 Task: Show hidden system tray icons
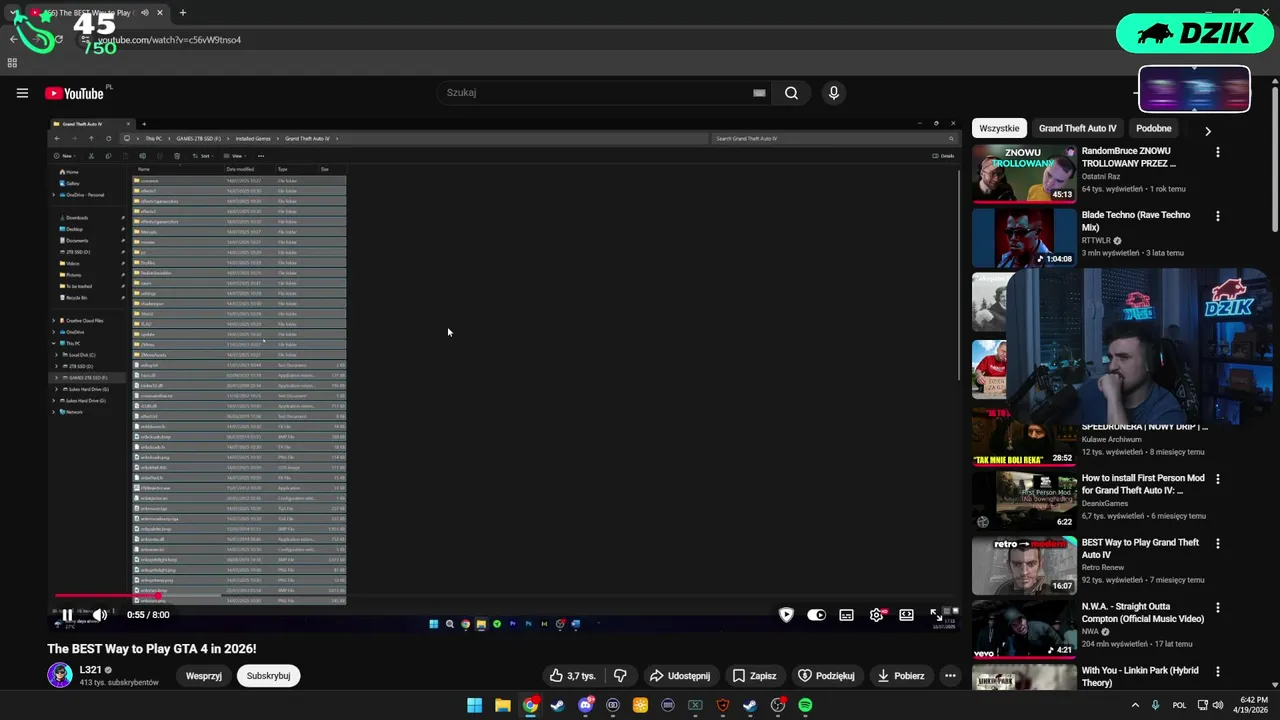point(1135,705)
